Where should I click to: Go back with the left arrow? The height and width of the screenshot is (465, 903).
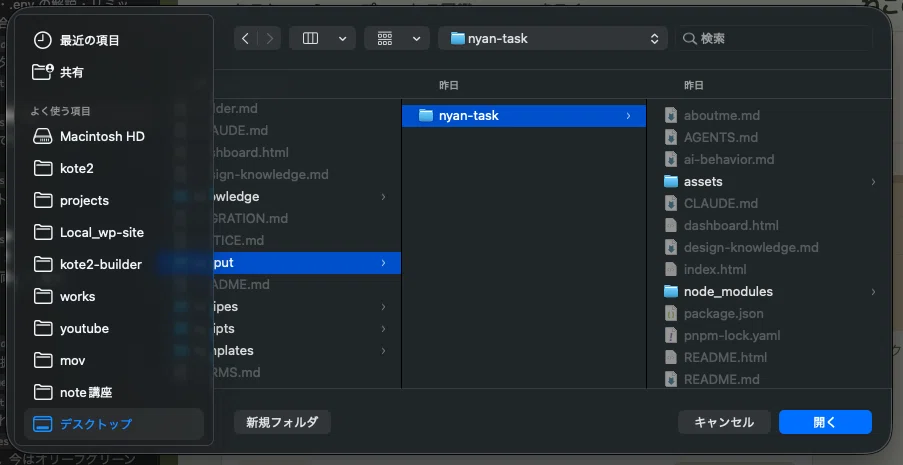pyautogui.click(x=245, y=39)
